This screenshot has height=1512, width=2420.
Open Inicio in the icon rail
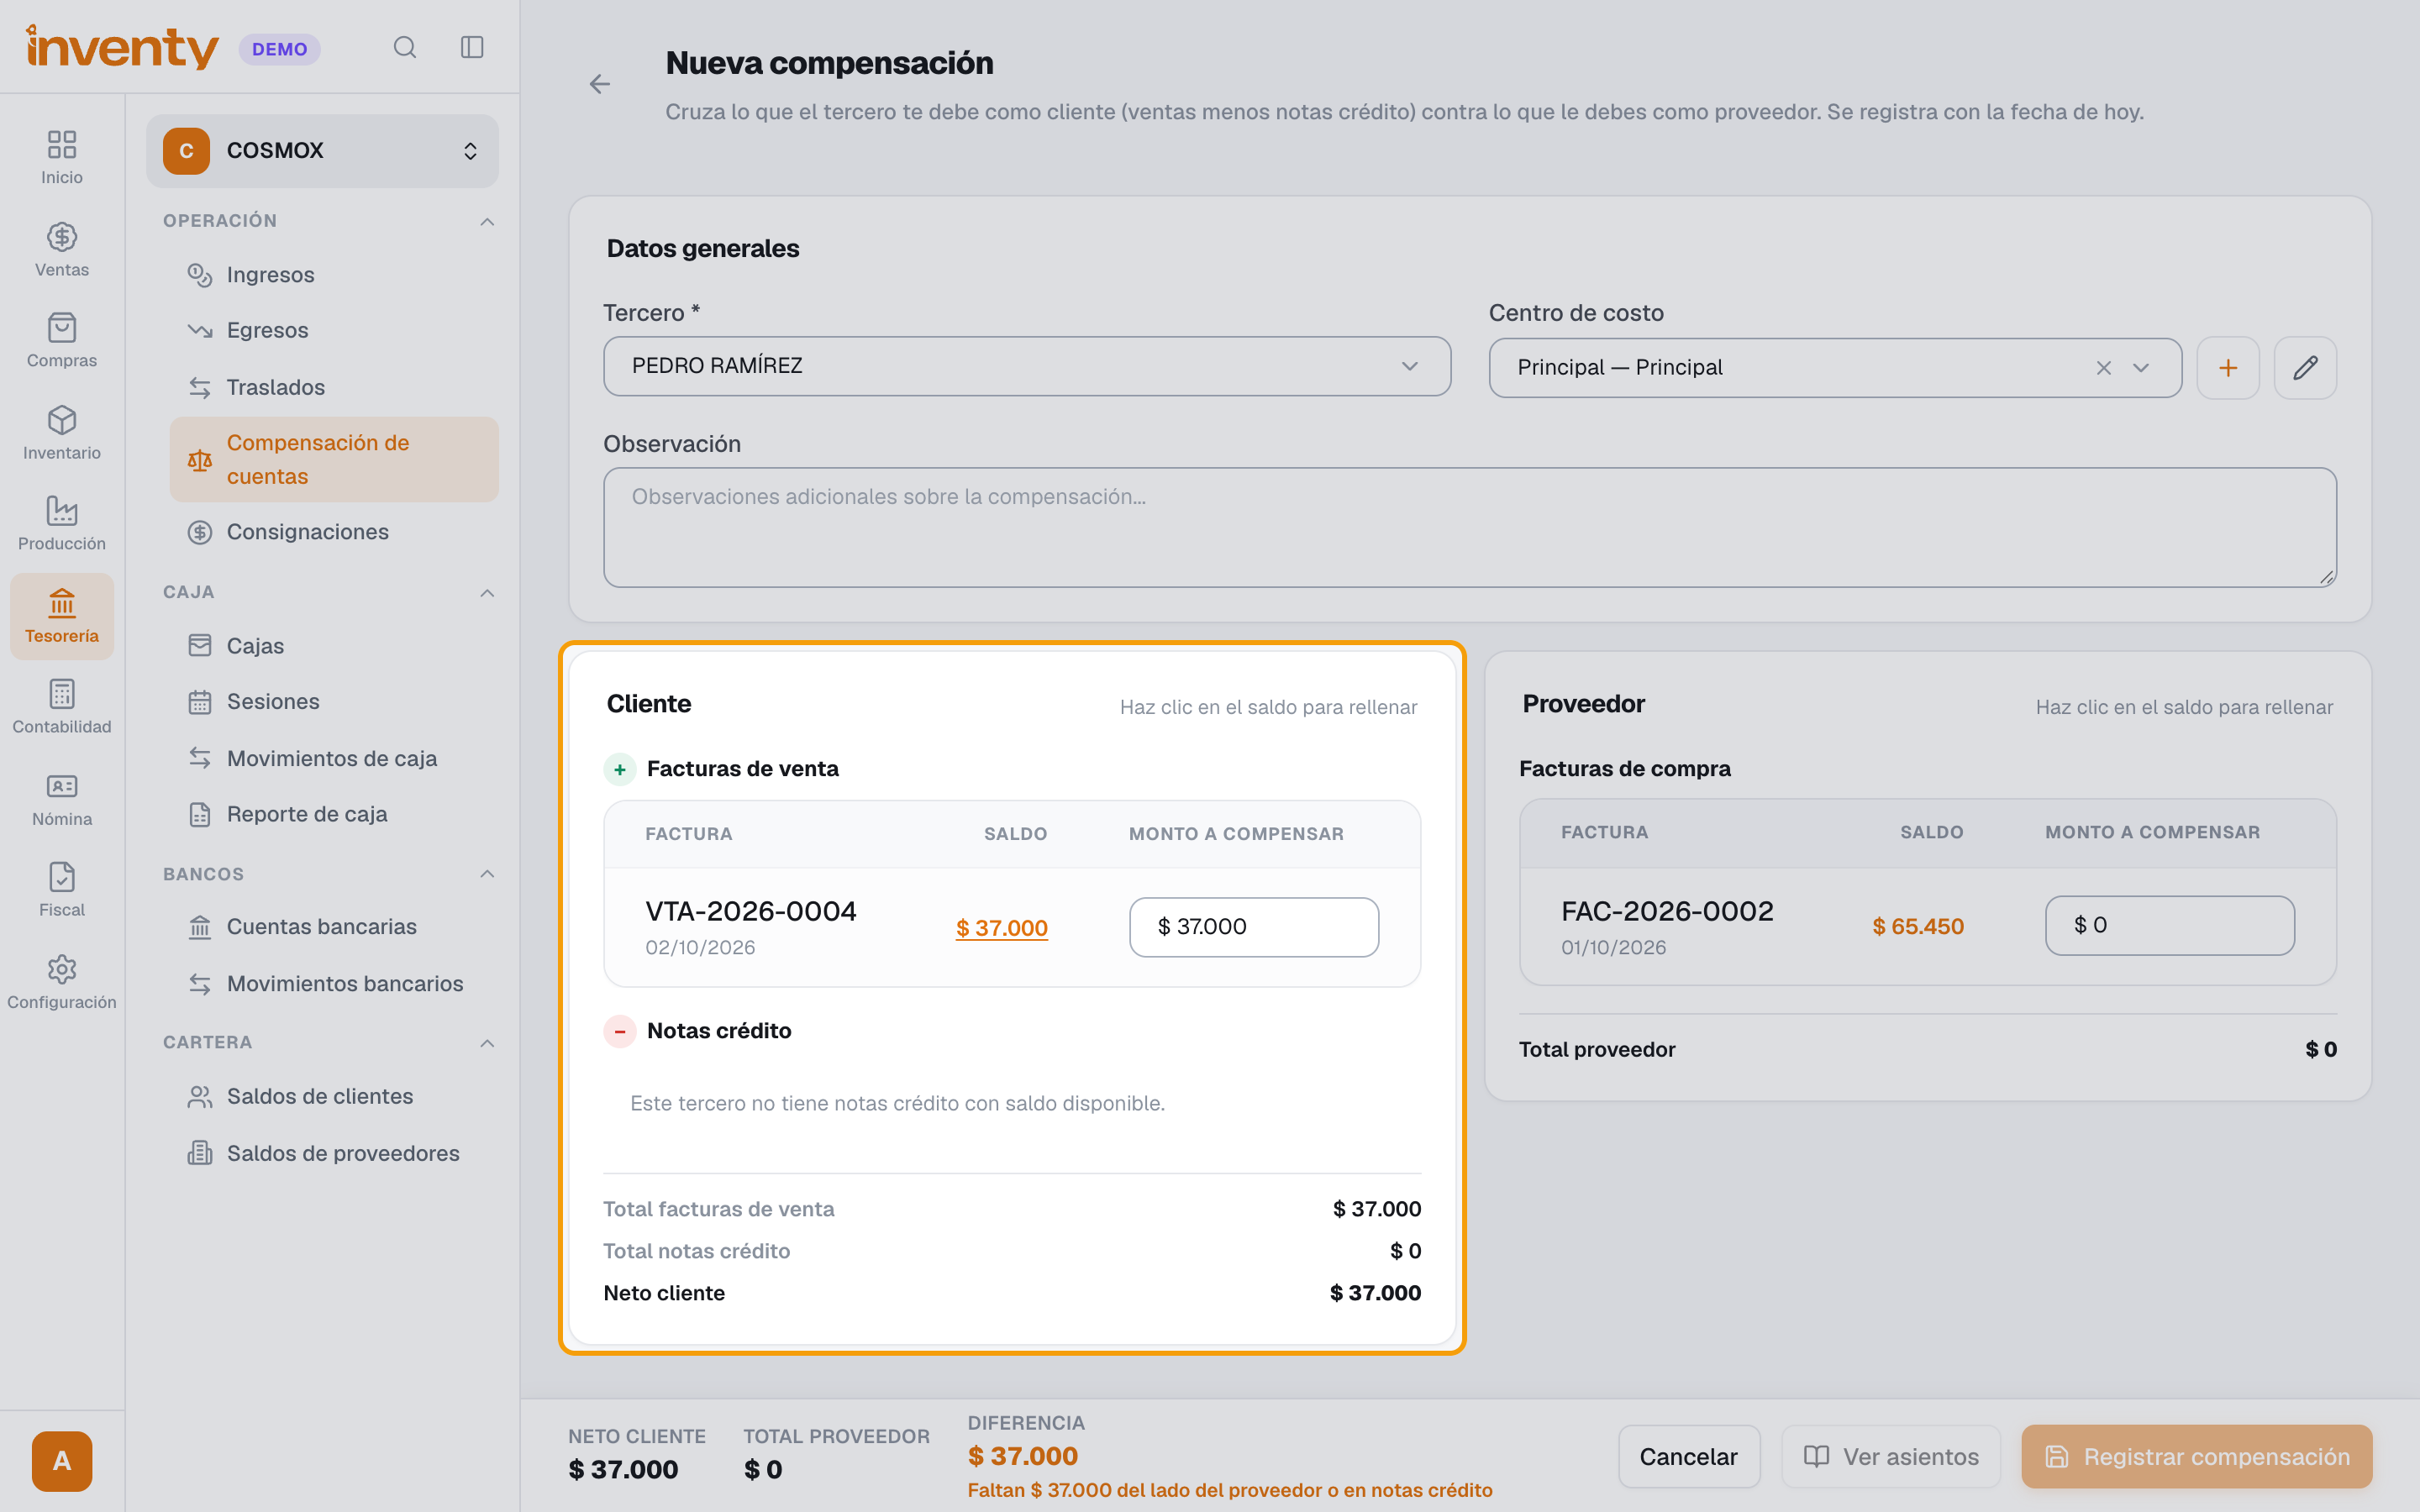click(62, 158)
